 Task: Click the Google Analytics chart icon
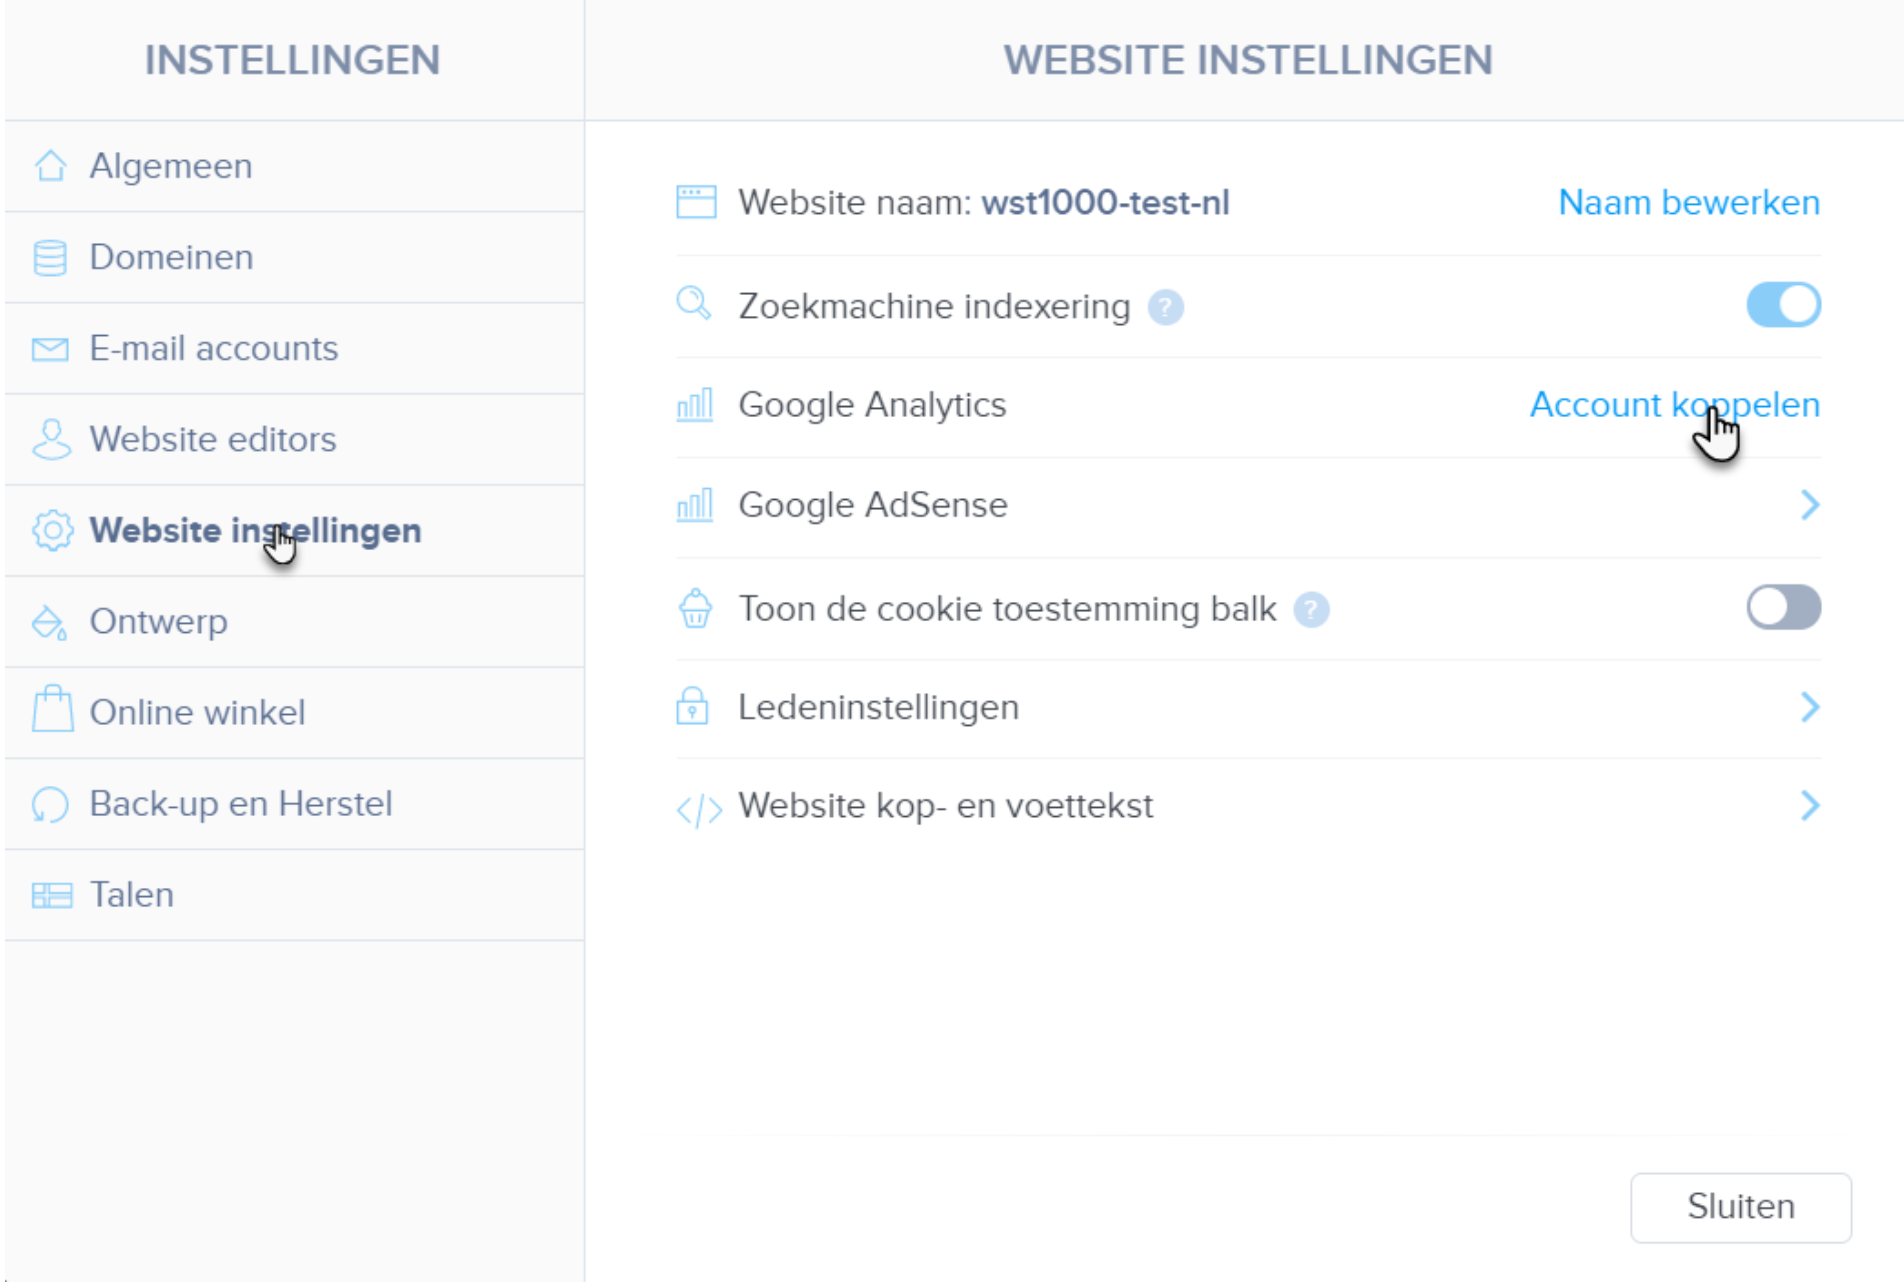pos(695,404)
